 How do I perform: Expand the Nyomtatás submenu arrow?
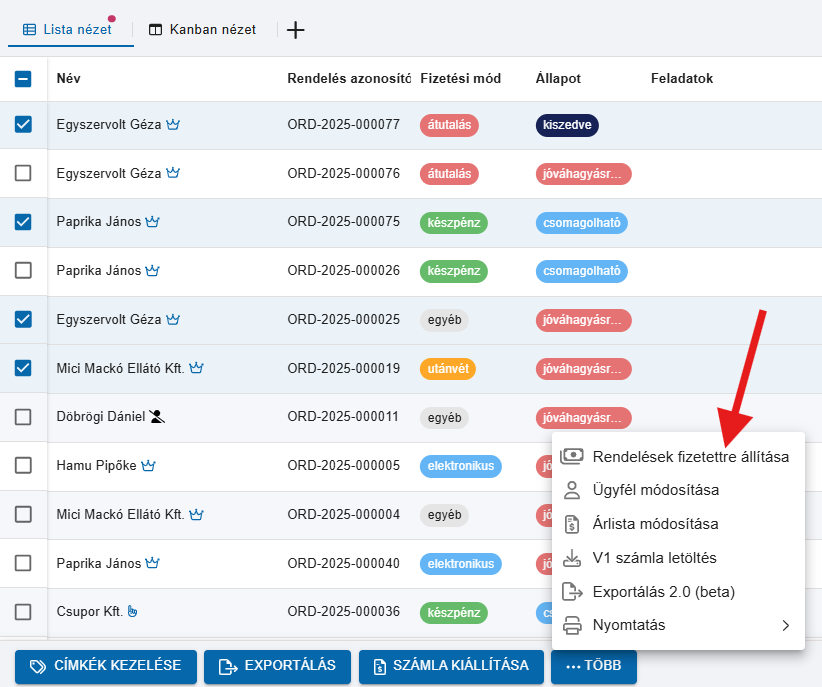click(785, 626)
